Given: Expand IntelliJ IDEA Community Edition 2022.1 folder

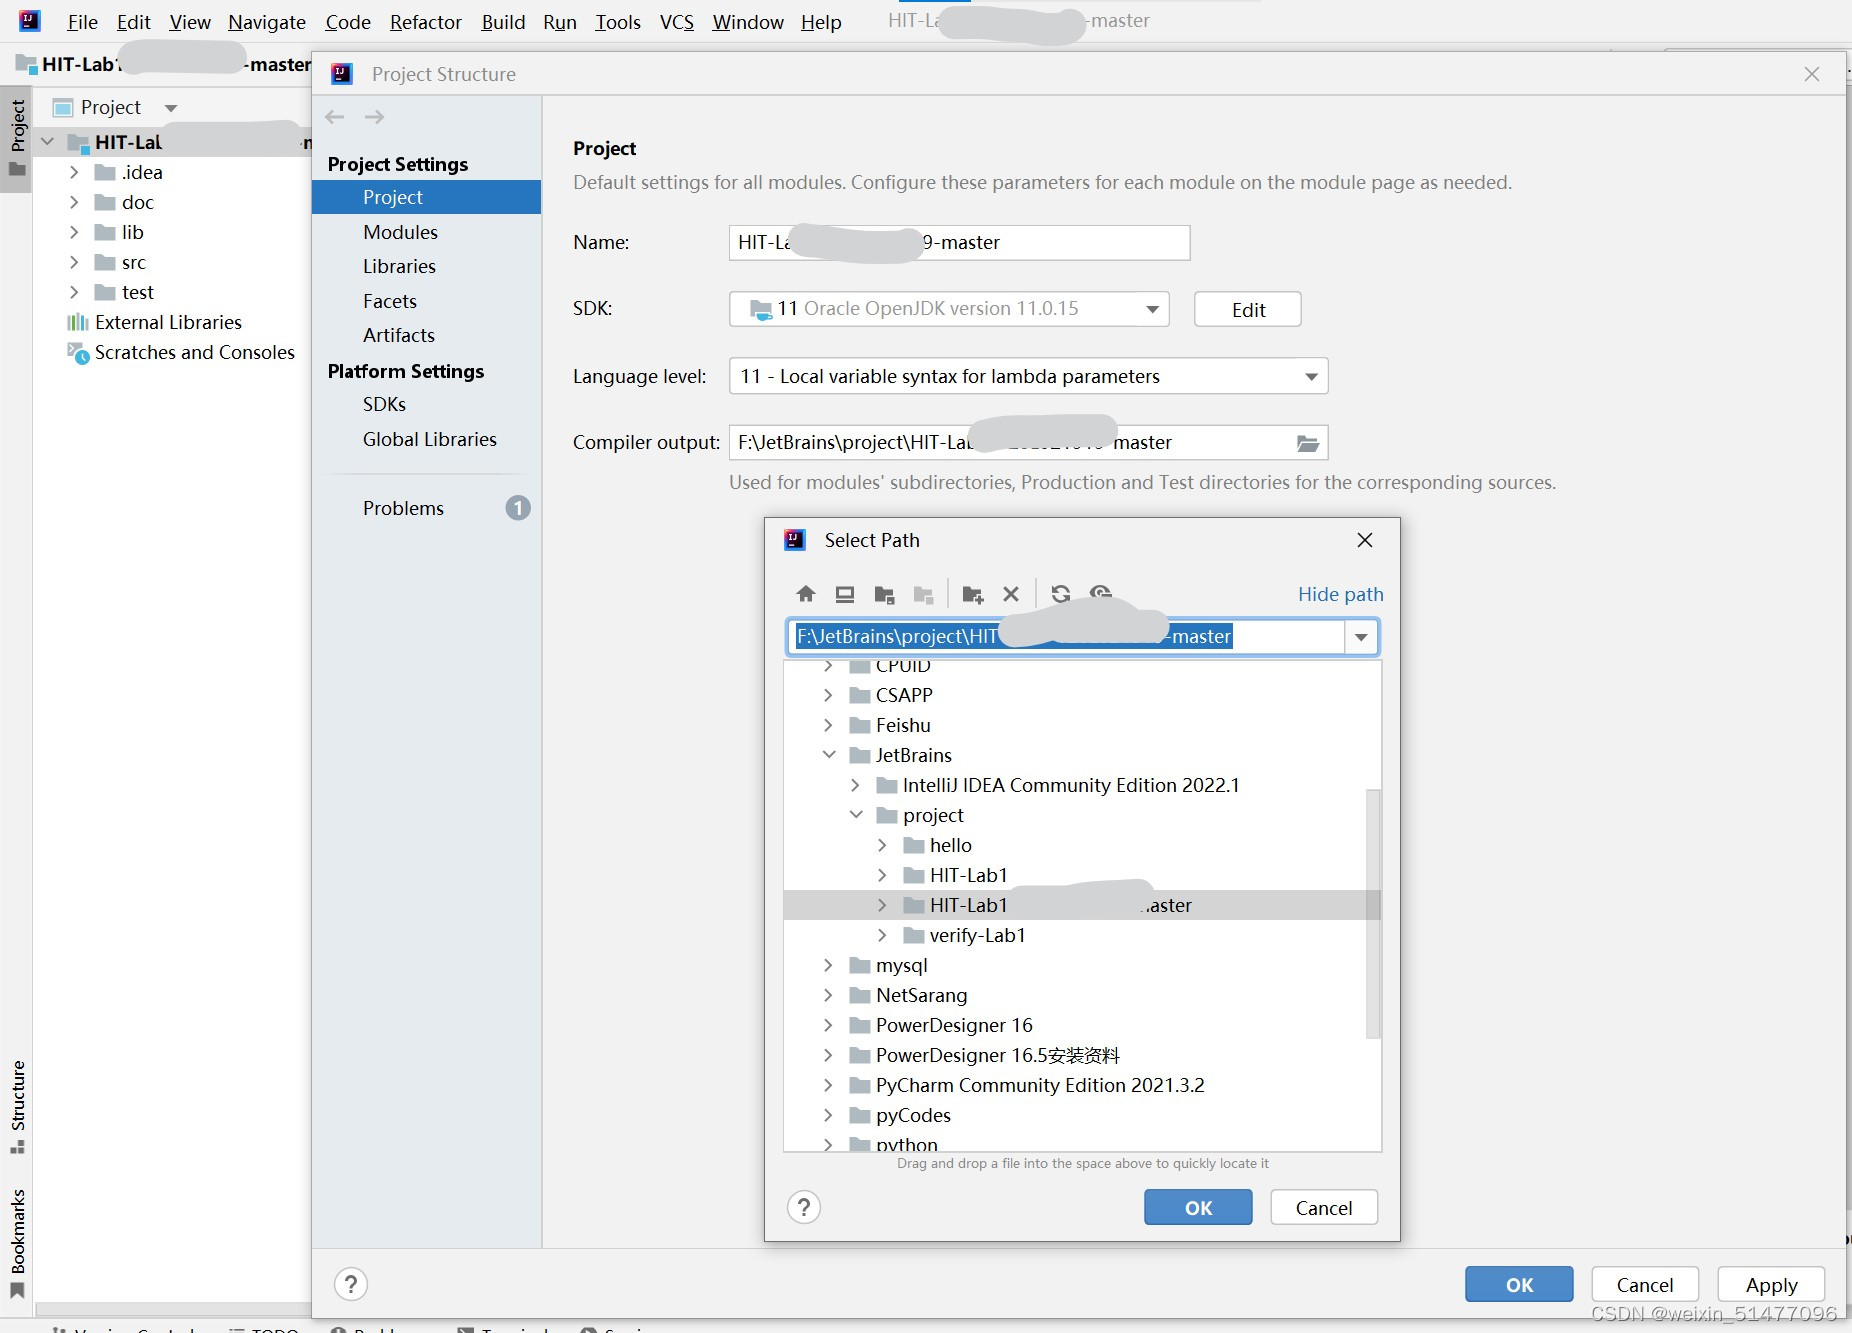Looking at the screenshot, I should pyautogui.click(x=855, y=785).
